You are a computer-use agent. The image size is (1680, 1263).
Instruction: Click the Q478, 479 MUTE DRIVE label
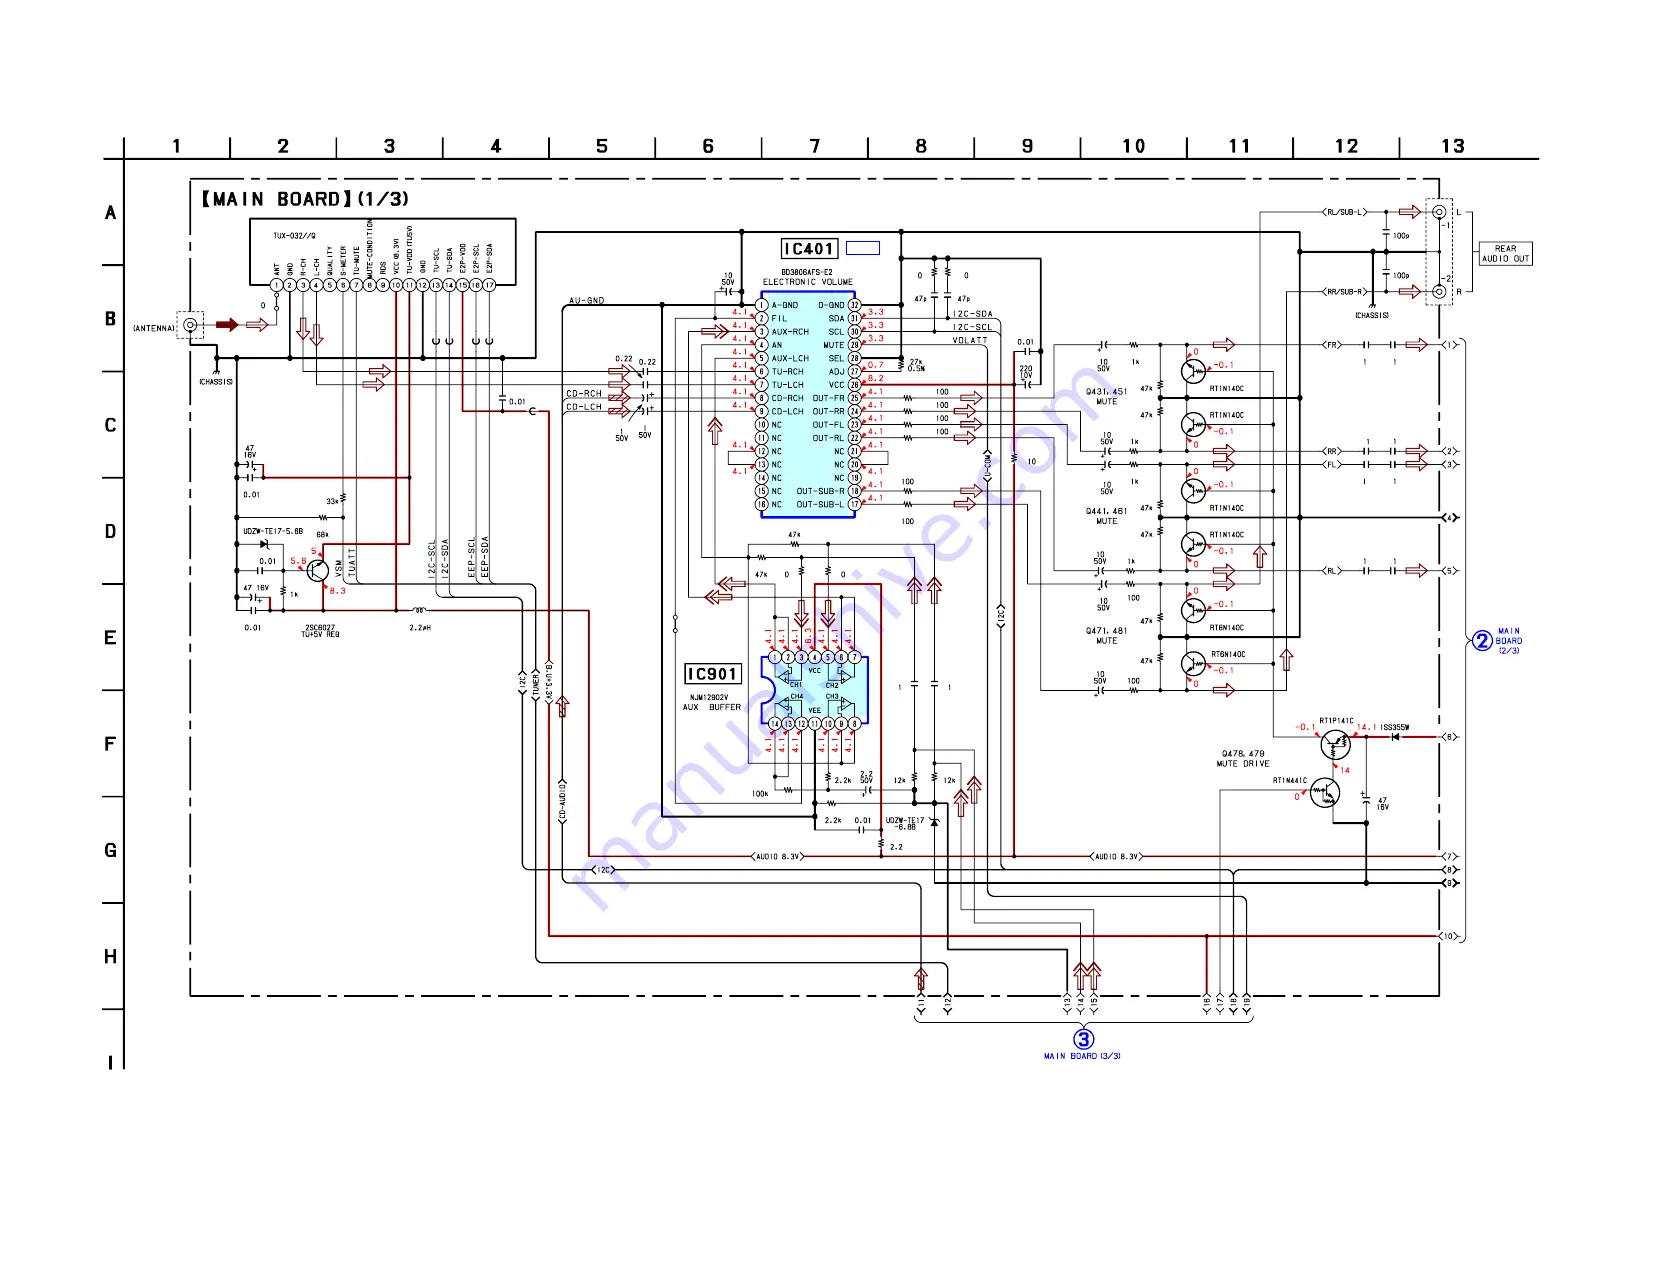(x=1243, y=759)
